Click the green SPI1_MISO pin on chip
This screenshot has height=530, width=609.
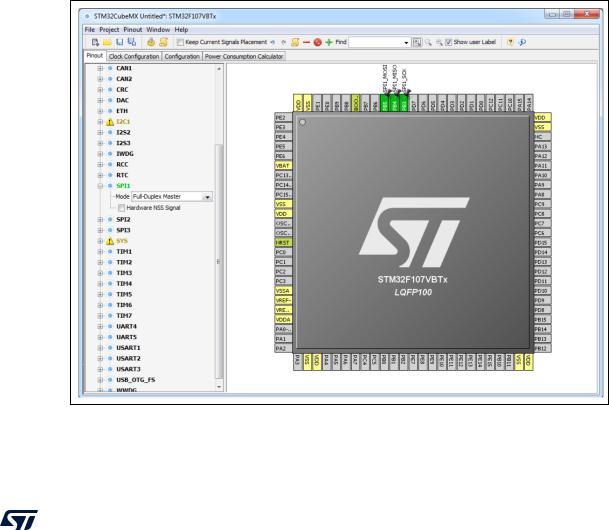point(394,103)
